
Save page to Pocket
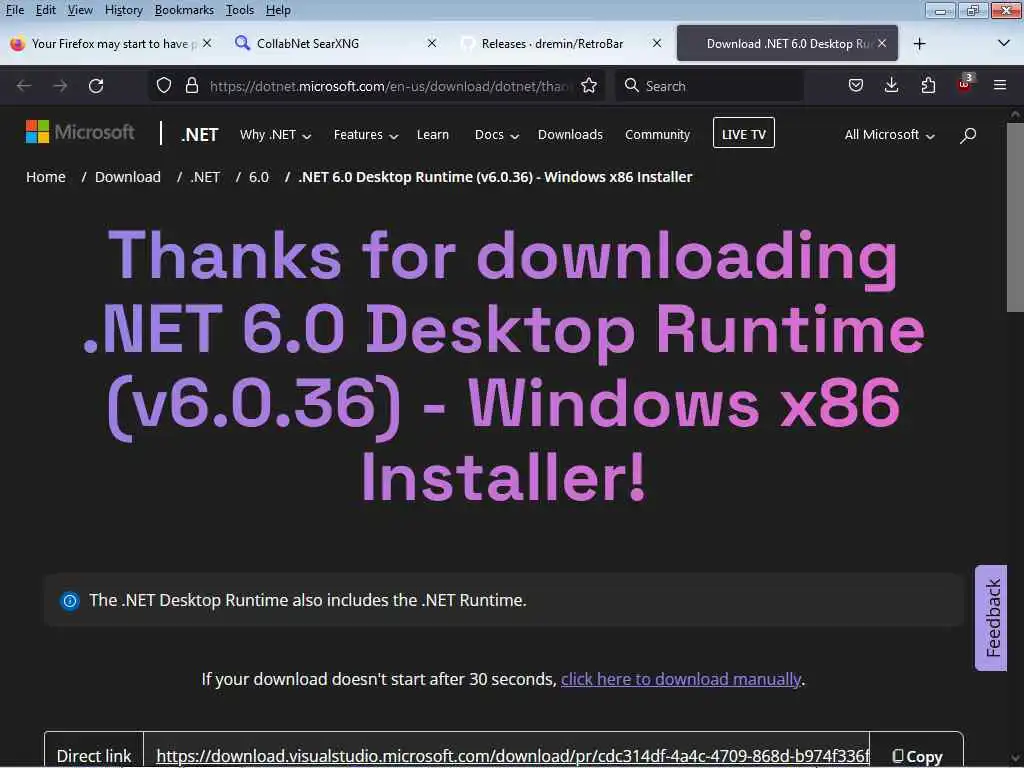(x=856, y=86)
